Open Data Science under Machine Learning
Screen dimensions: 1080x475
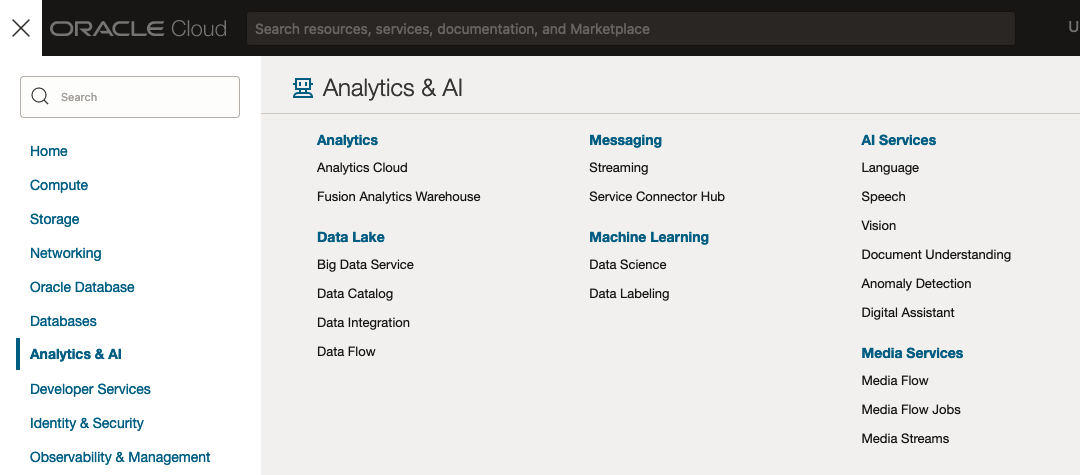[627, 265]
